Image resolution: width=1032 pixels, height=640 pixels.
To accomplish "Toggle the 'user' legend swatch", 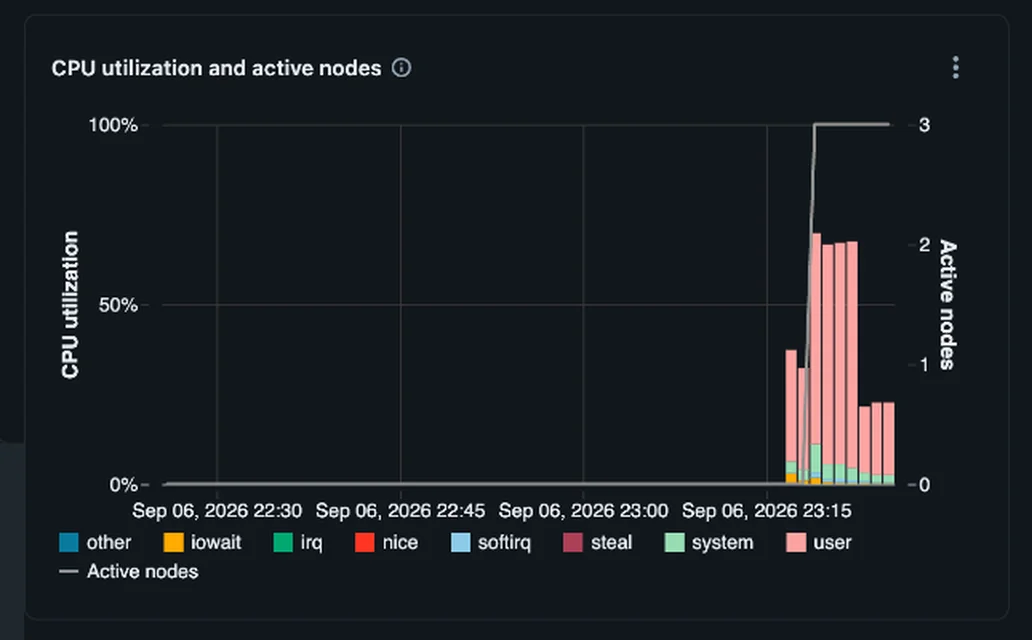I will point(796,543).
